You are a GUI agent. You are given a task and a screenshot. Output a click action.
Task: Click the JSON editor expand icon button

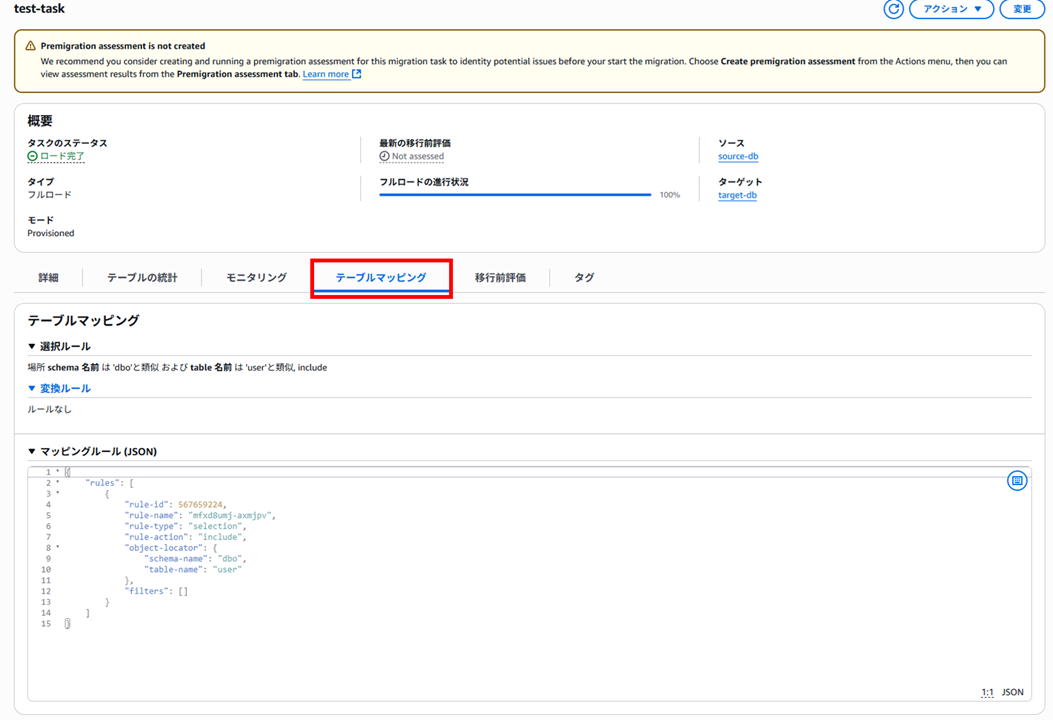(1017, 481)
